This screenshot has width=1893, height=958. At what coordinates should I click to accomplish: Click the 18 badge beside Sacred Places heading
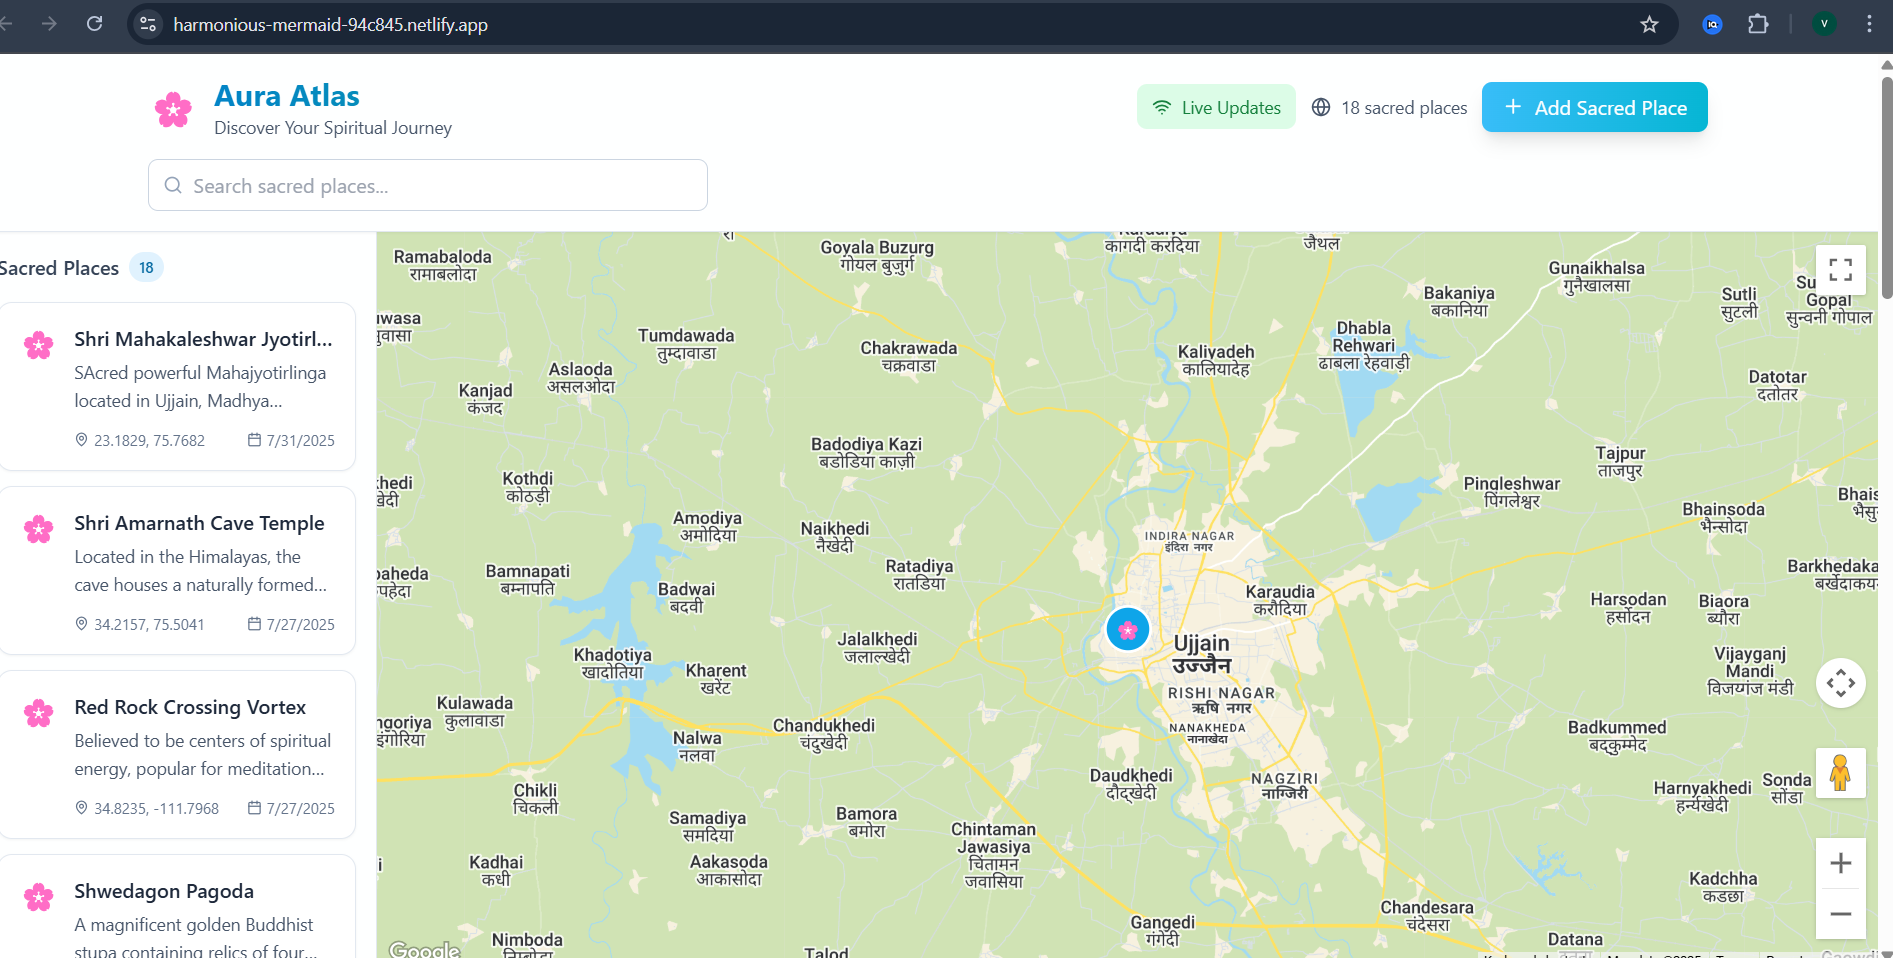pyautogui.click(x=146, y=267)
